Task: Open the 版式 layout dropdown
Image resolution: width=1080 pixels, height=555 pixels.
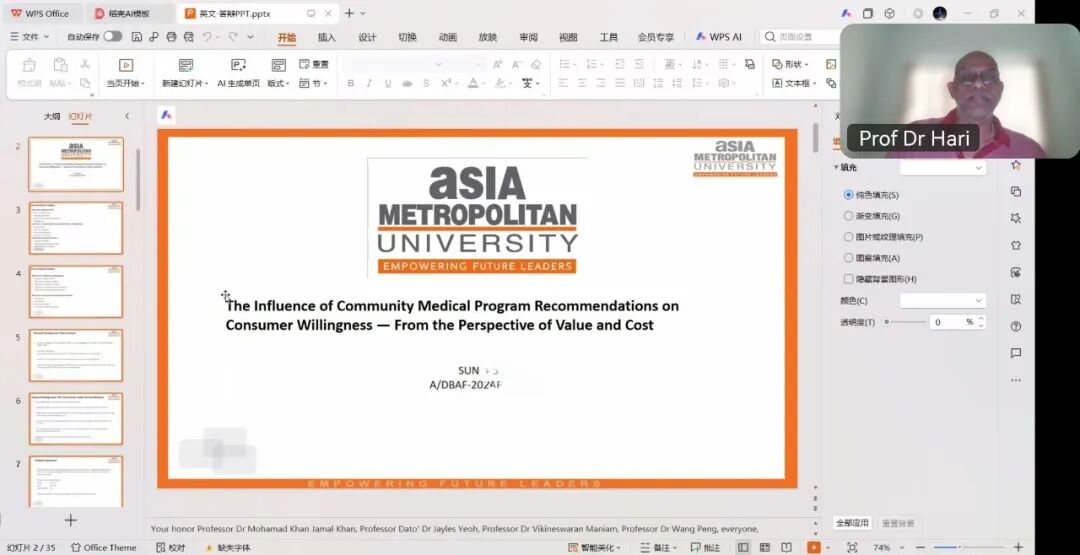Action: [278, 83]
